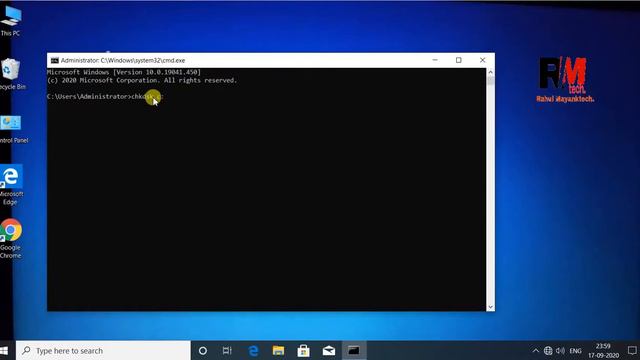Select the Recycle Bin desktop icon

click(x=11, y=74)
